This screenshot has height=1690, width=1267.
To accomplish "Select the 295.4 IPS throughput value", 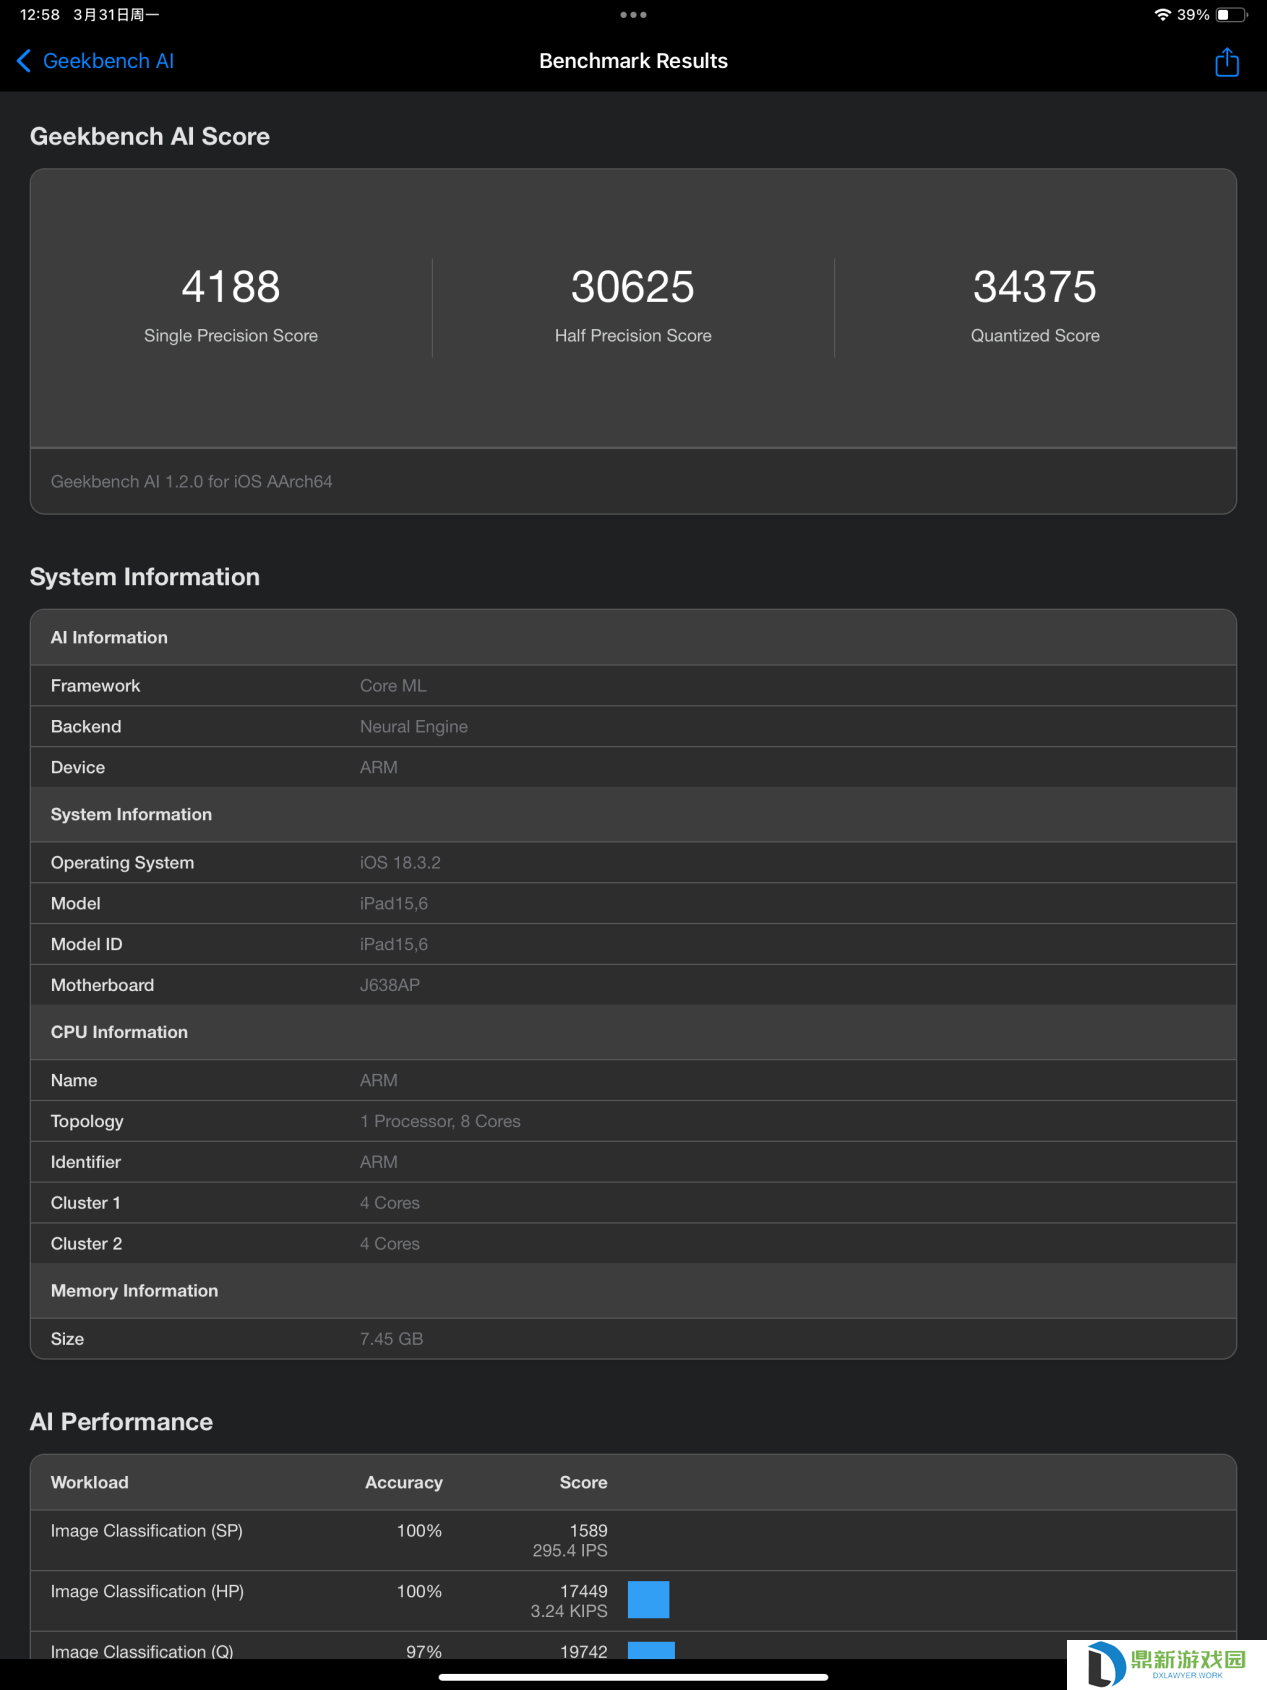I will 570,1551.
